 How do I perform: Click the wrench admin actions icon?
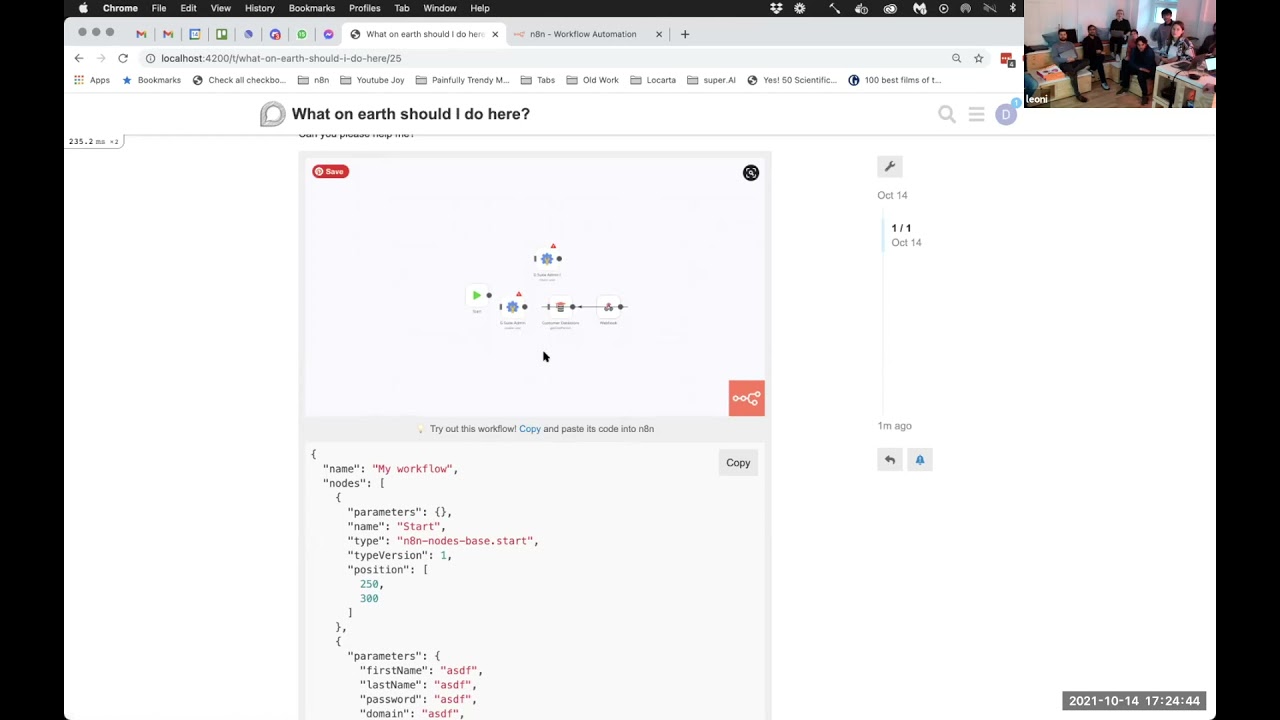pyautogui.click(x=889, y=166)
